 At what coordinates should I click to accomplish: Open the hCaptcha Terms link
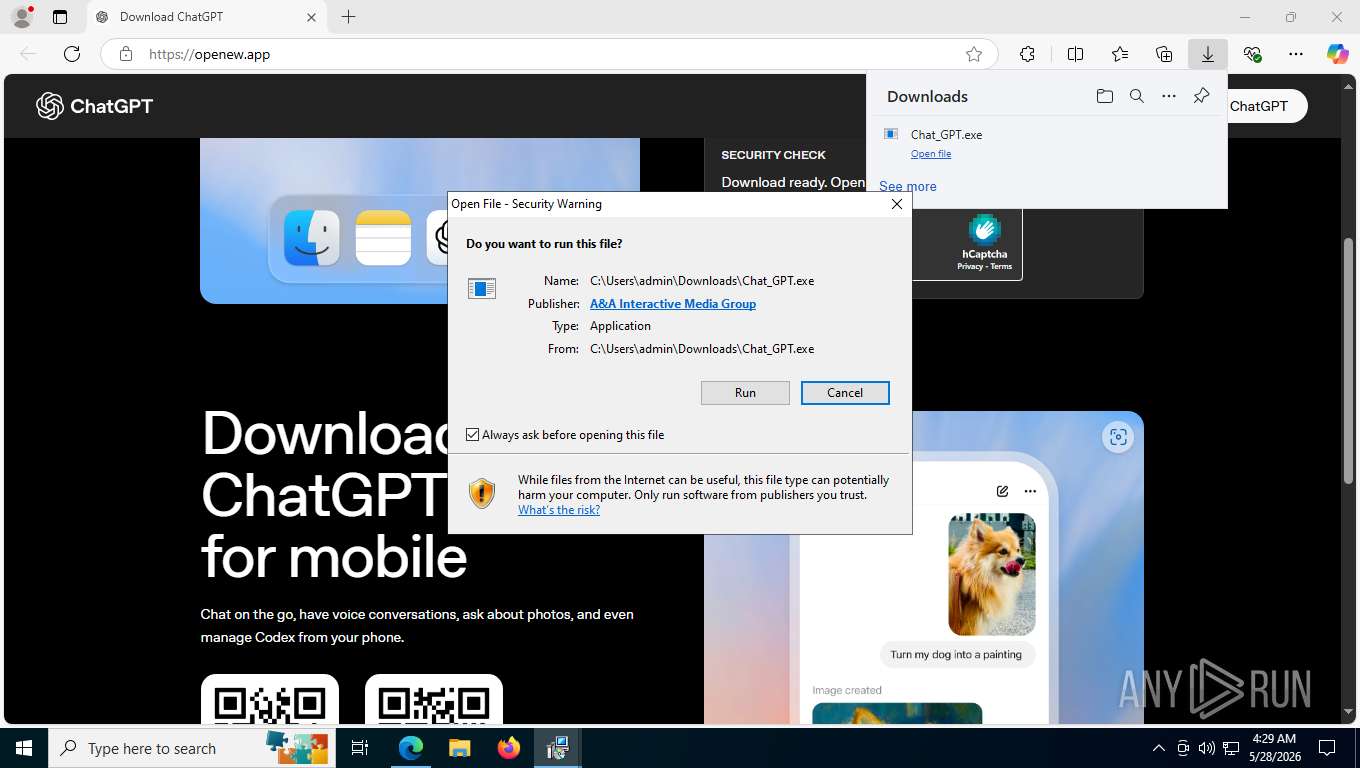1001,267
